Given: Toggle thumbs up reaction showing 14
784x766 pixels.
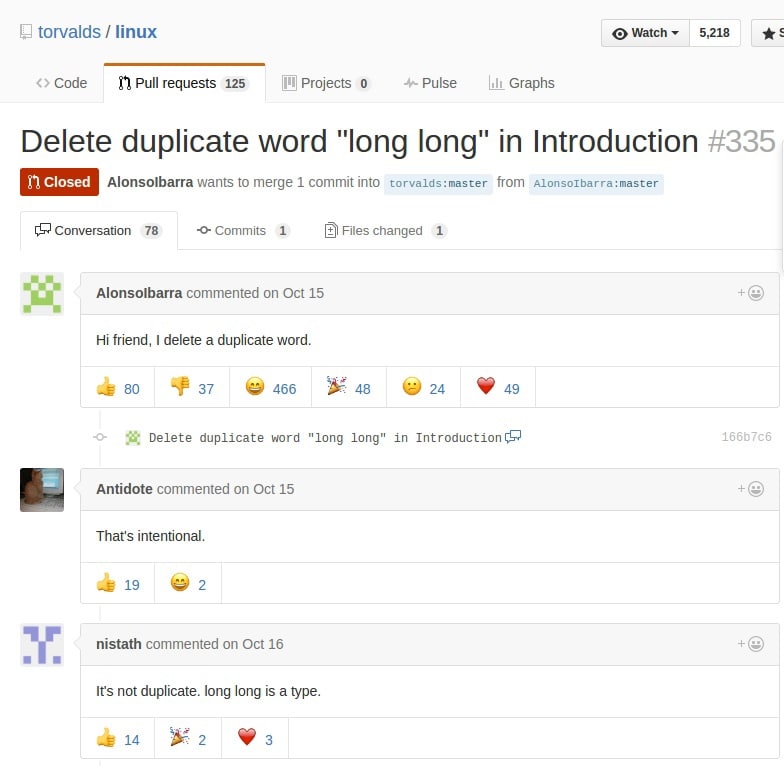Looking at the screenshot, I should tap(118, 738).
